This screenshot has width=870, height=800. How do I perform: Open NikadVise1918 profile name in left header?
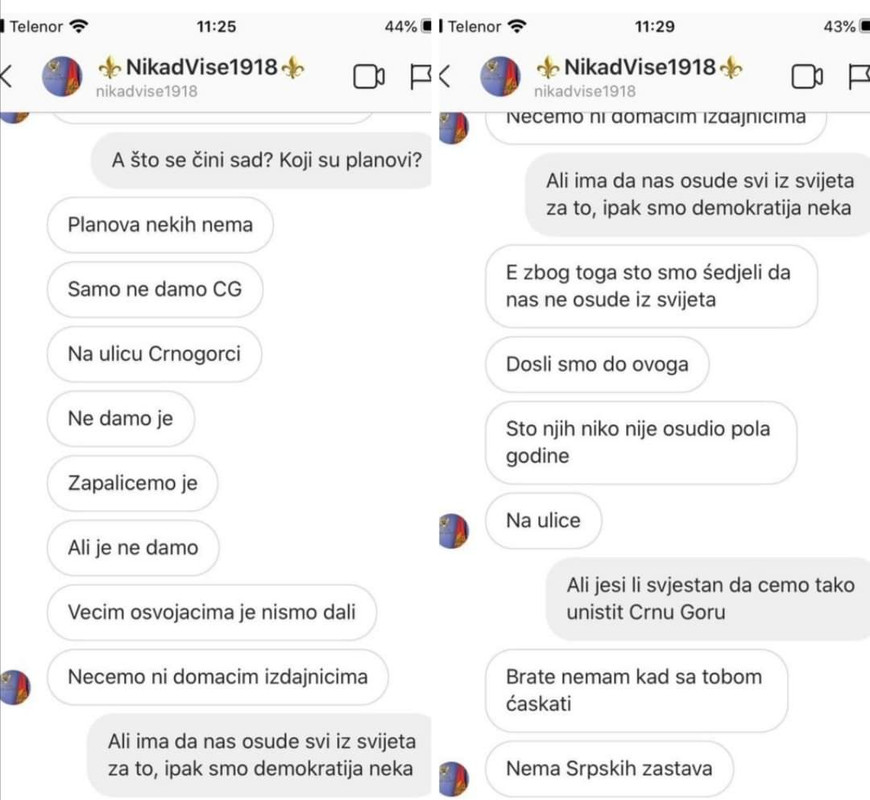click(x=201, y=67)
